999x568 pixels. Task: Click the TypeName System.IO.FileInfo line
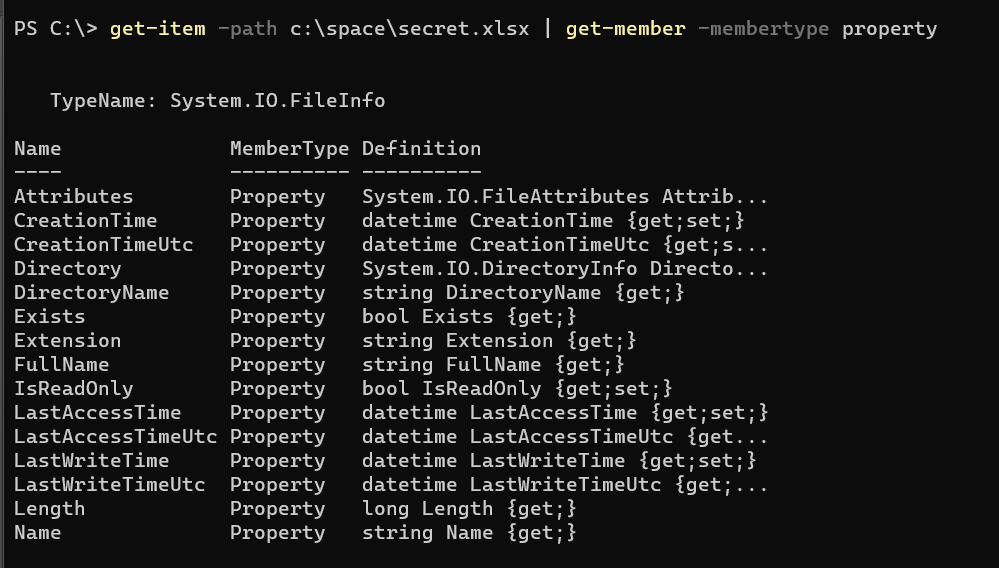point(218,101)
